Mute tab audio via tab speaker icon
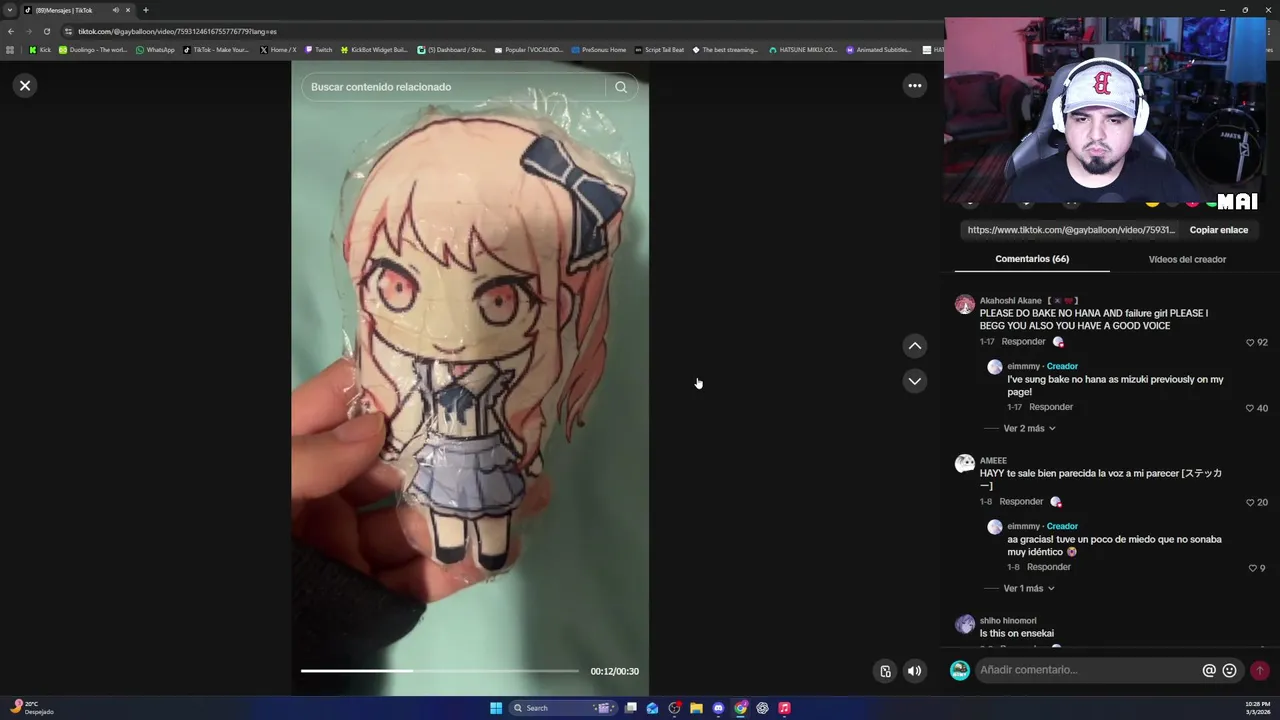The image size is (1280, 720). (116, 10)
